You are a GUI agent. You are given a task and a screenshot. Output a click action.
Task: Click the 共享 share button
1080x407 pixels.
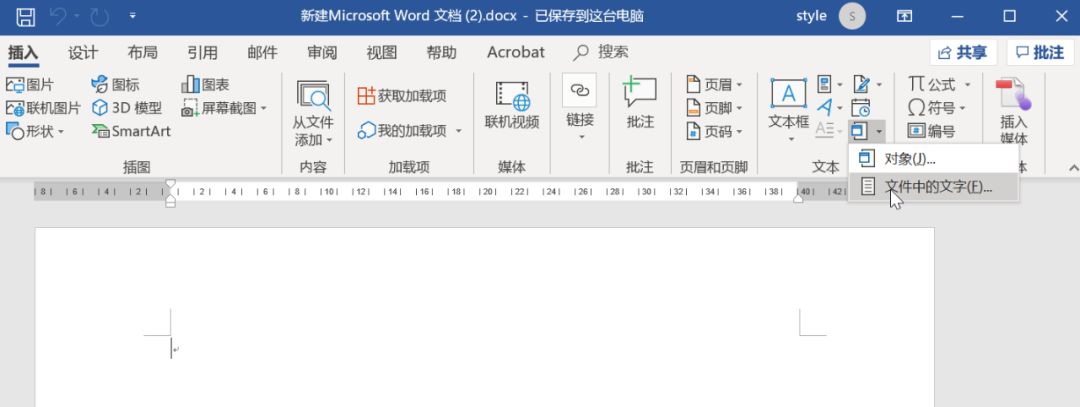click(963, 52)
